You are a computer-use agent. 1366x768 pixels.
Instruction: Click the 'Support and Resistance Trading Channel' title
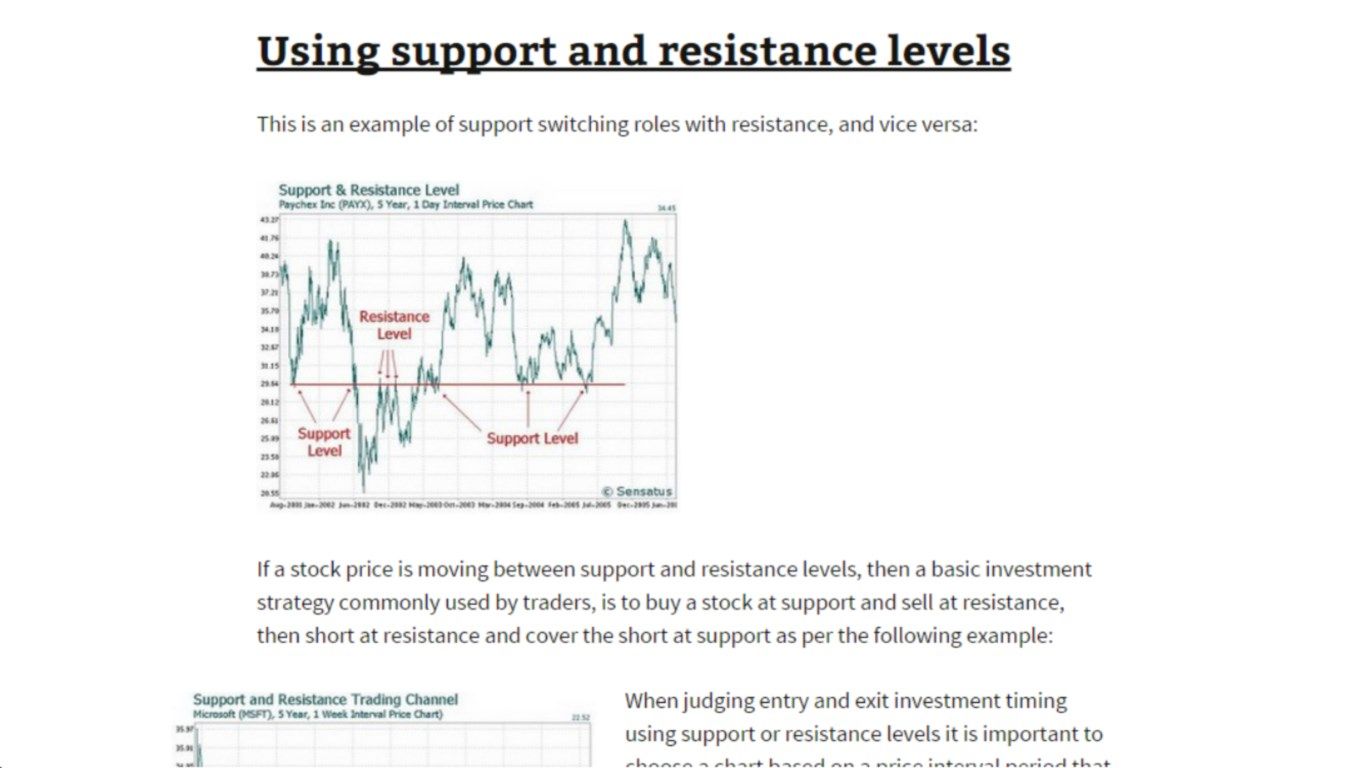coord(326,700)
